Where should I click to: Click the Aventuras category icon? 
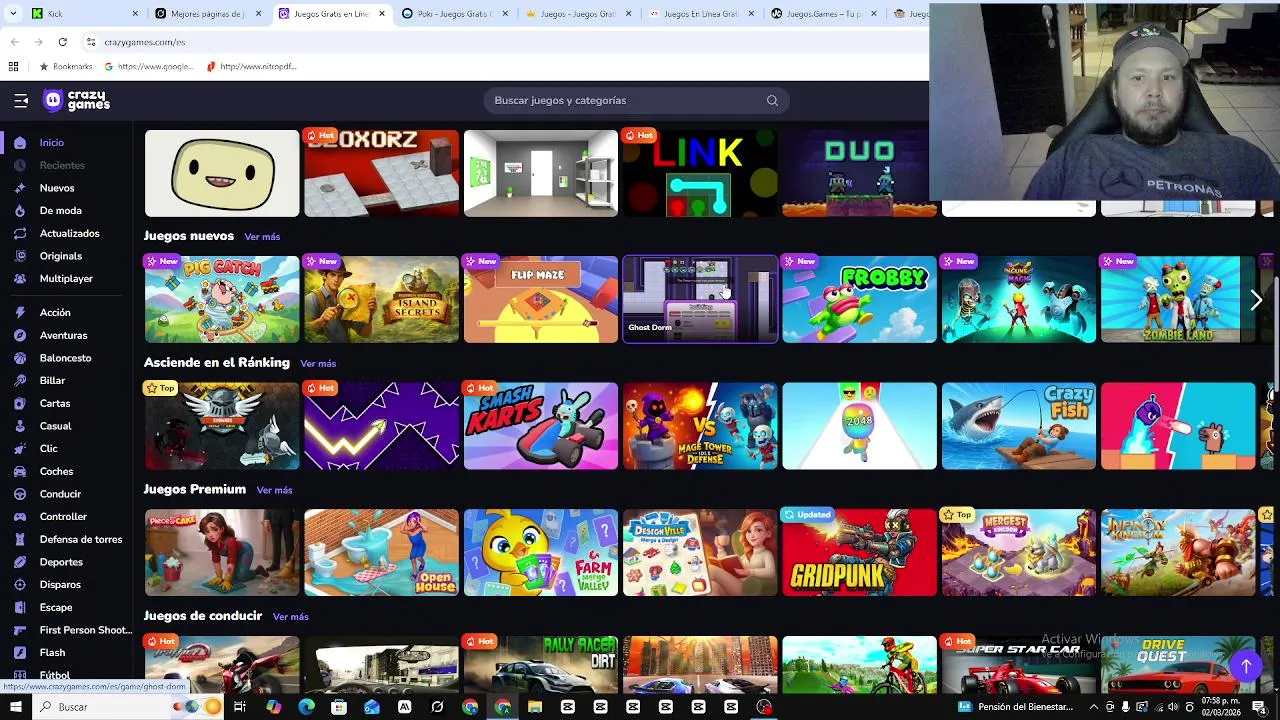pos(20,336)
